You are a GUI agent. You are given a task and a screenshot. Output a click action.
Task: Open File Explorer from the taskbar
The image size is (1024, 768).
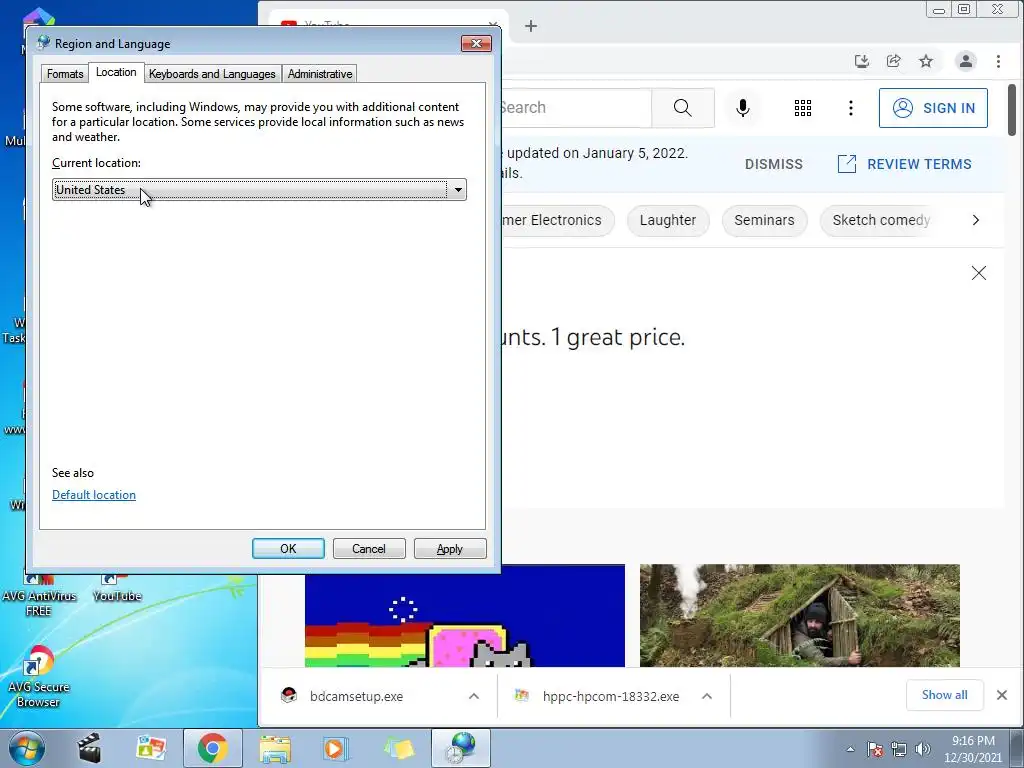point(275,748)
